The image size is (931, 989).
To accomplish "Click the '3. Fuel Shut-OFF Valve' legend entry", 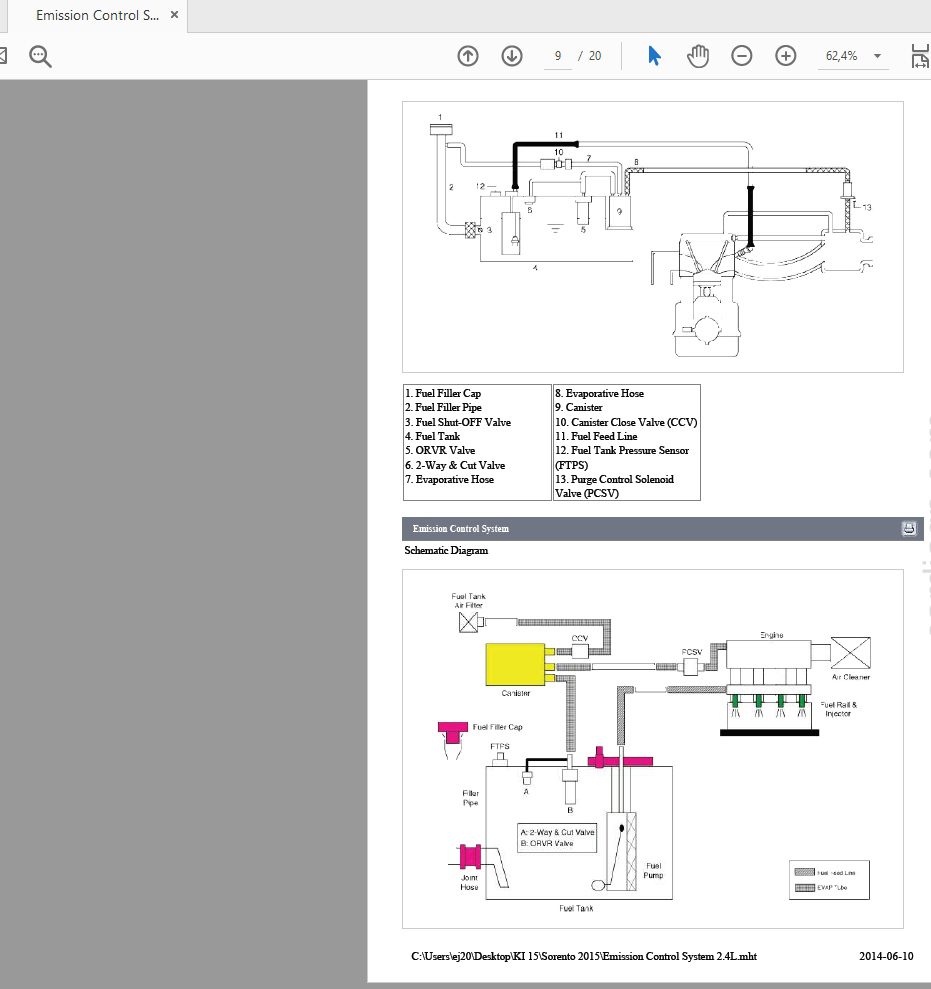I will [458, 422].
